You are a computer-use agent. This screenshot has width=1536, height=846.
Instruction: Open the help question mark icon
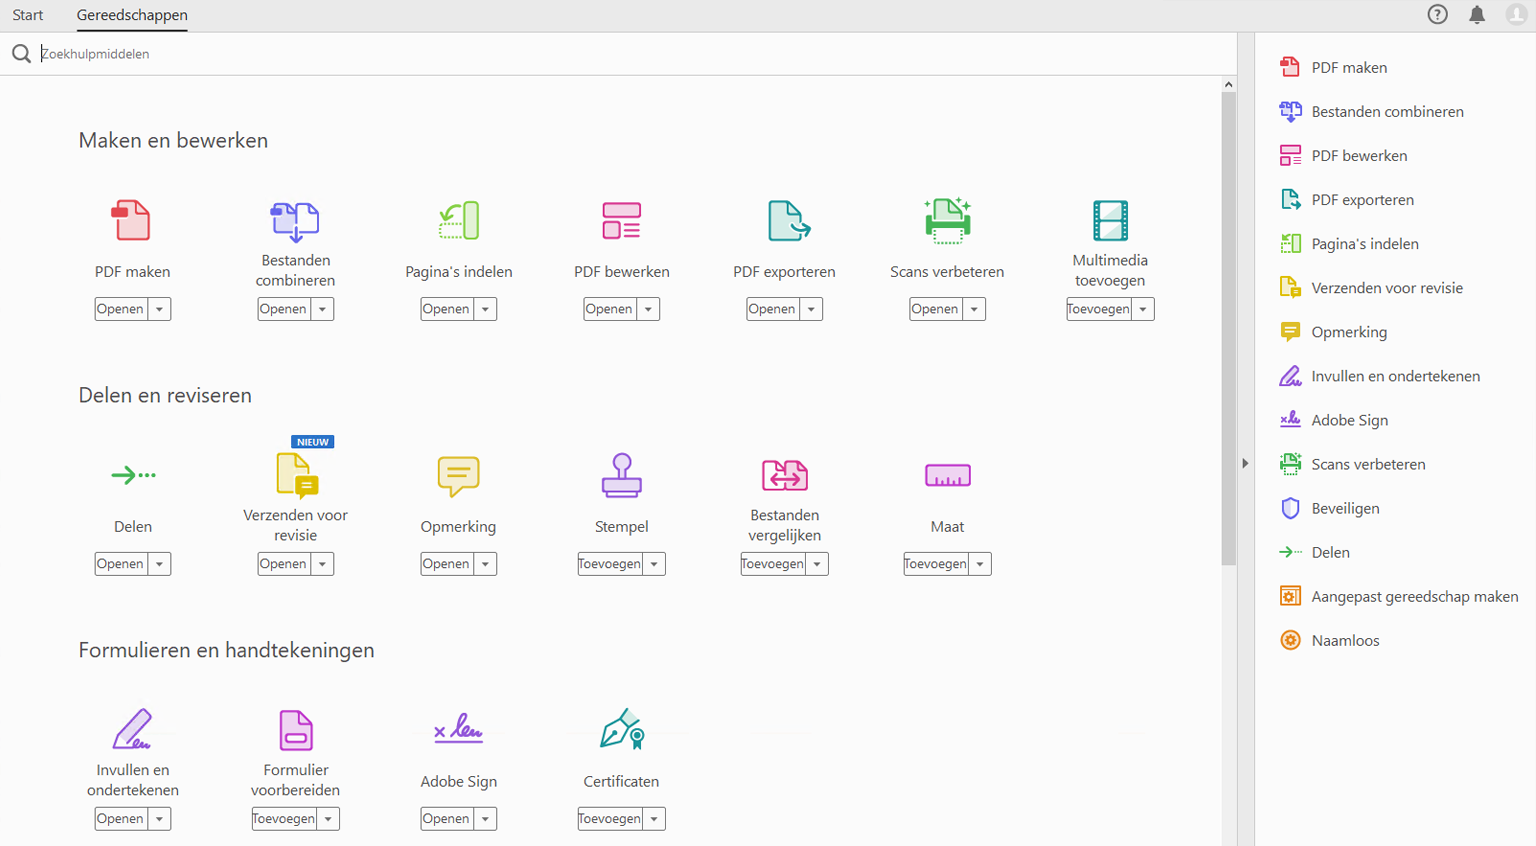[x=1437, y=14]
